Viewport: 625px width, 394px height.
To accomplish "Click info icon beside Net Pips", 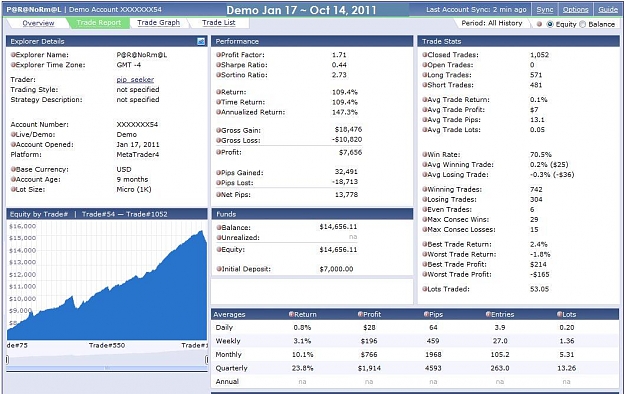I will (218, 195).
